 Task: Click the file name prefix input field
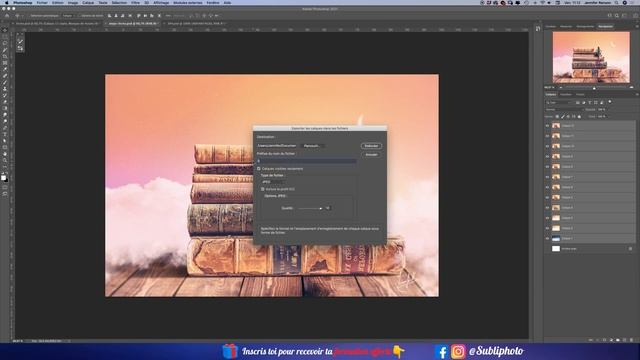[x=307, y=161]
